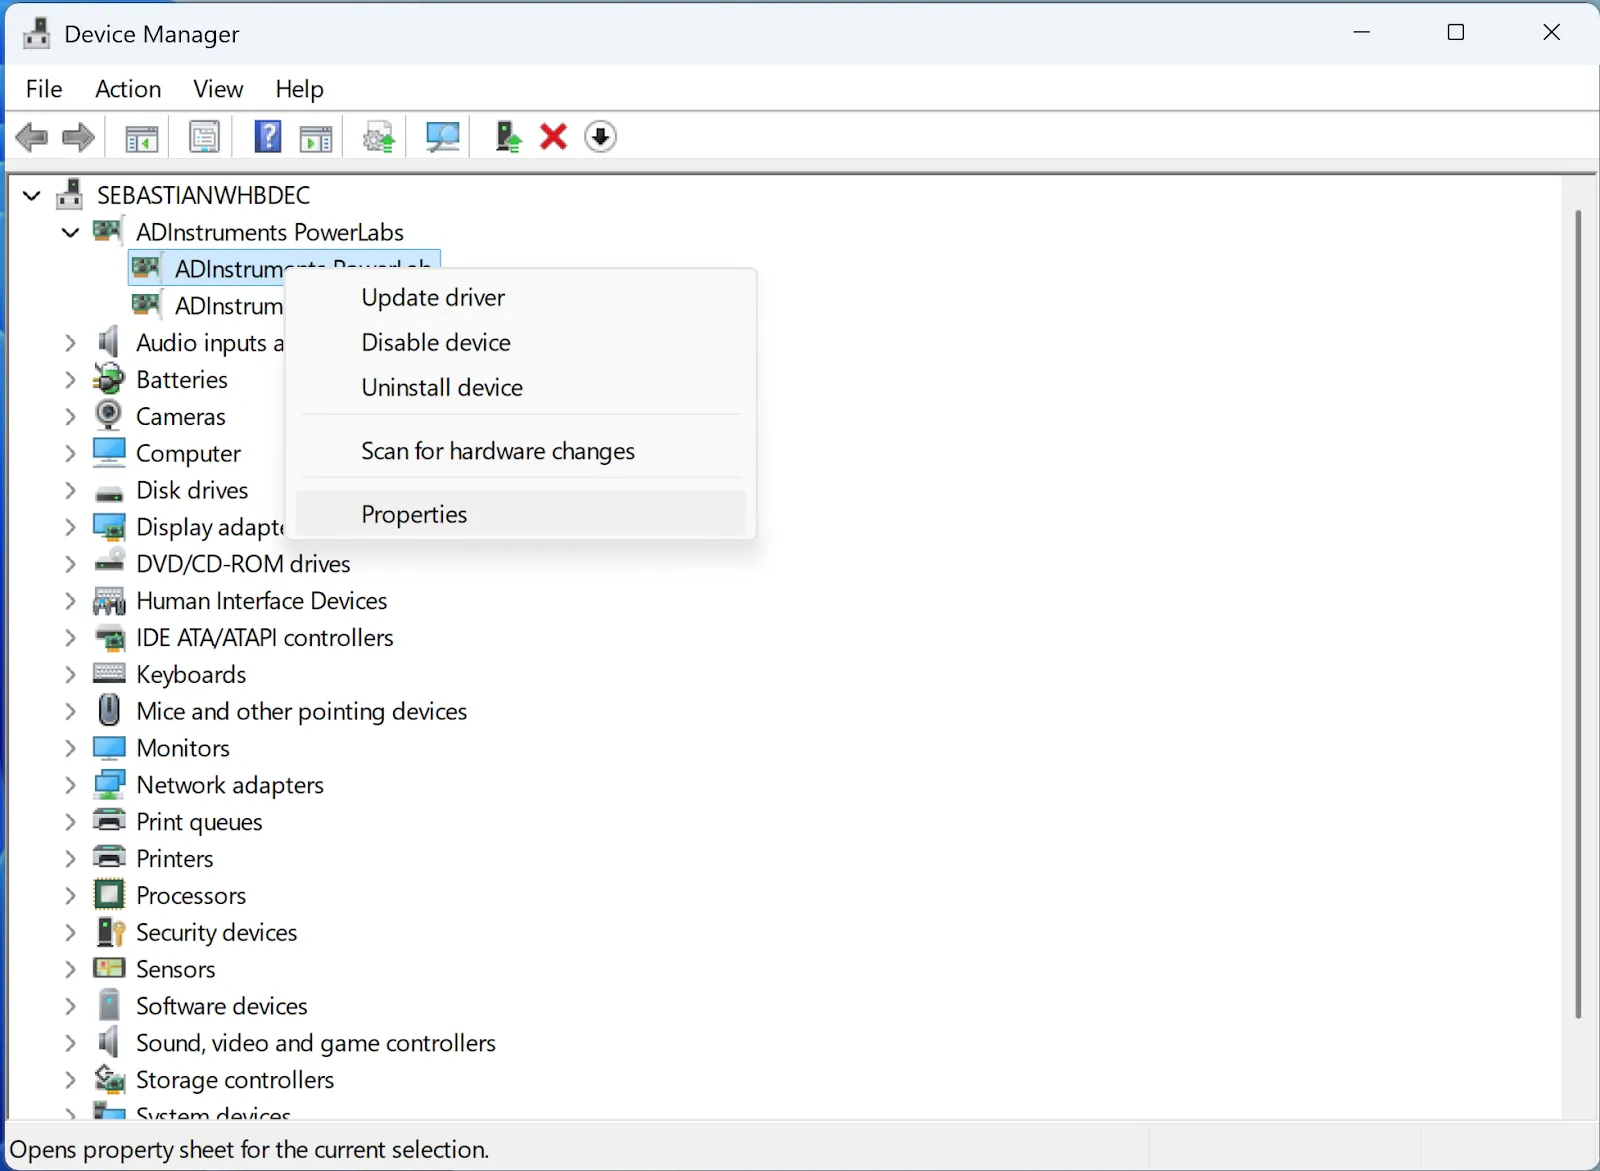1600x1171 pixels.
Task: Select the Print queues label
Action: (199, 822)
